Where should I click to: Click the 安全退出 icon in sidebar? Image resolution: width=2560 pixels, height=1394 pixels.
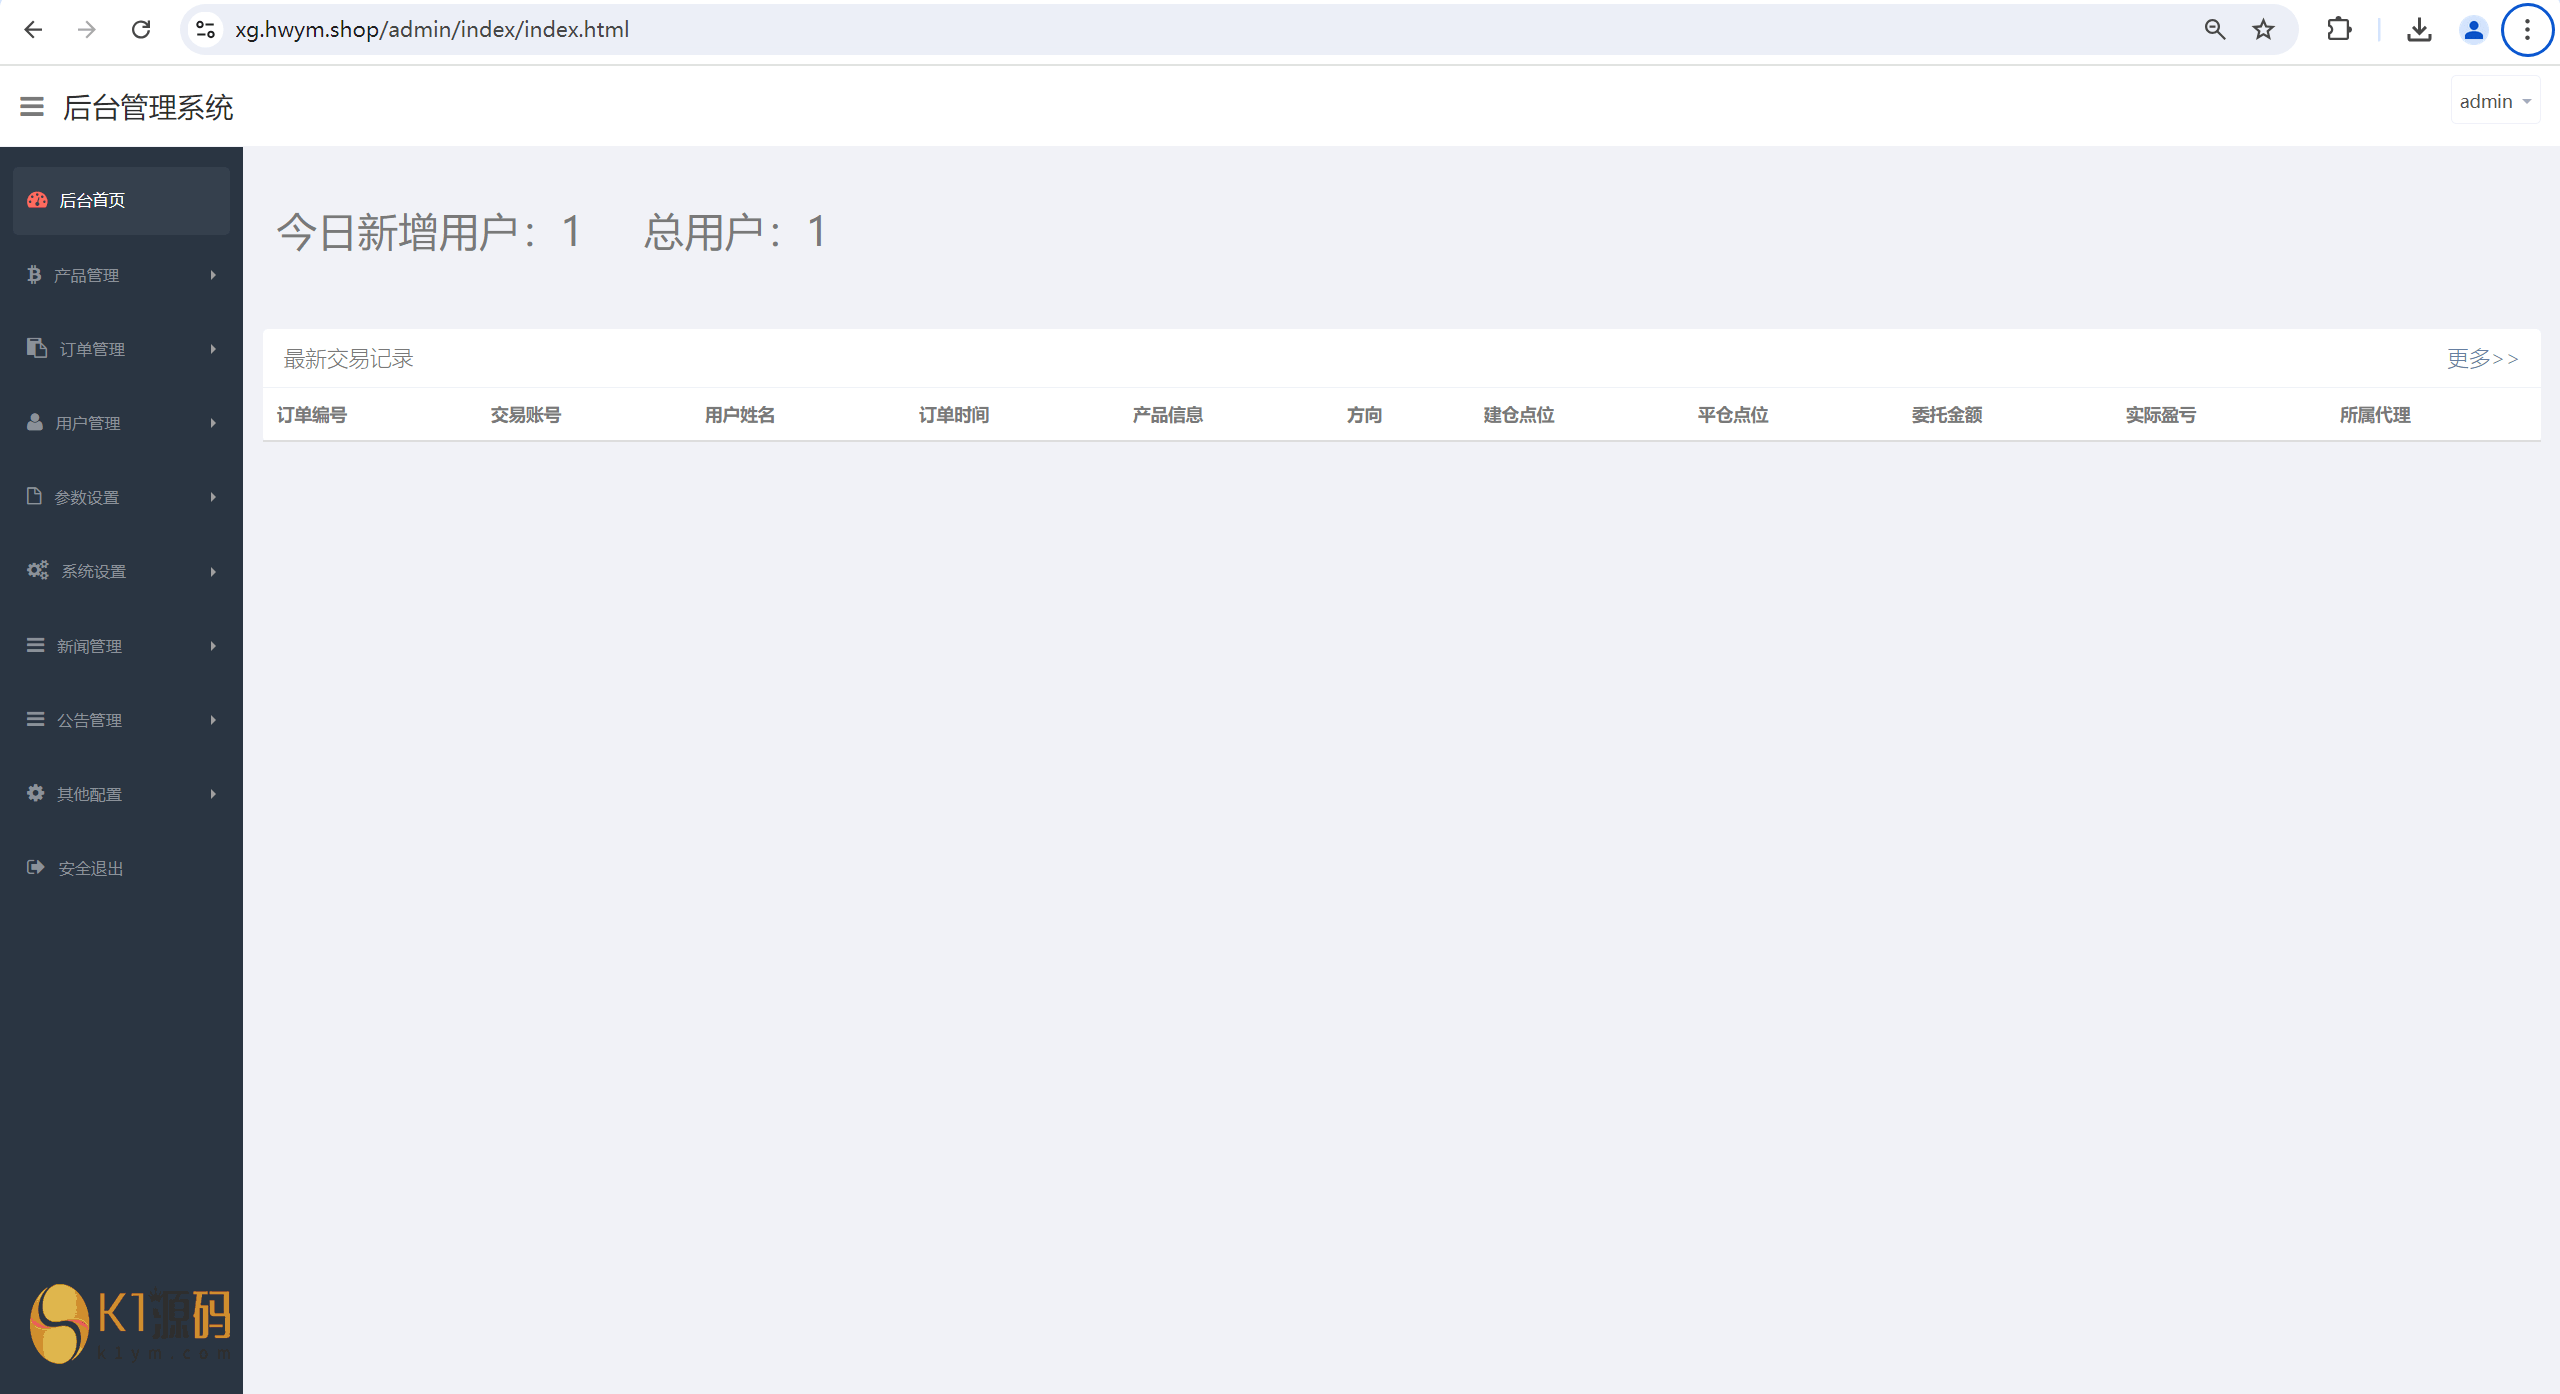tap(38, 867)
